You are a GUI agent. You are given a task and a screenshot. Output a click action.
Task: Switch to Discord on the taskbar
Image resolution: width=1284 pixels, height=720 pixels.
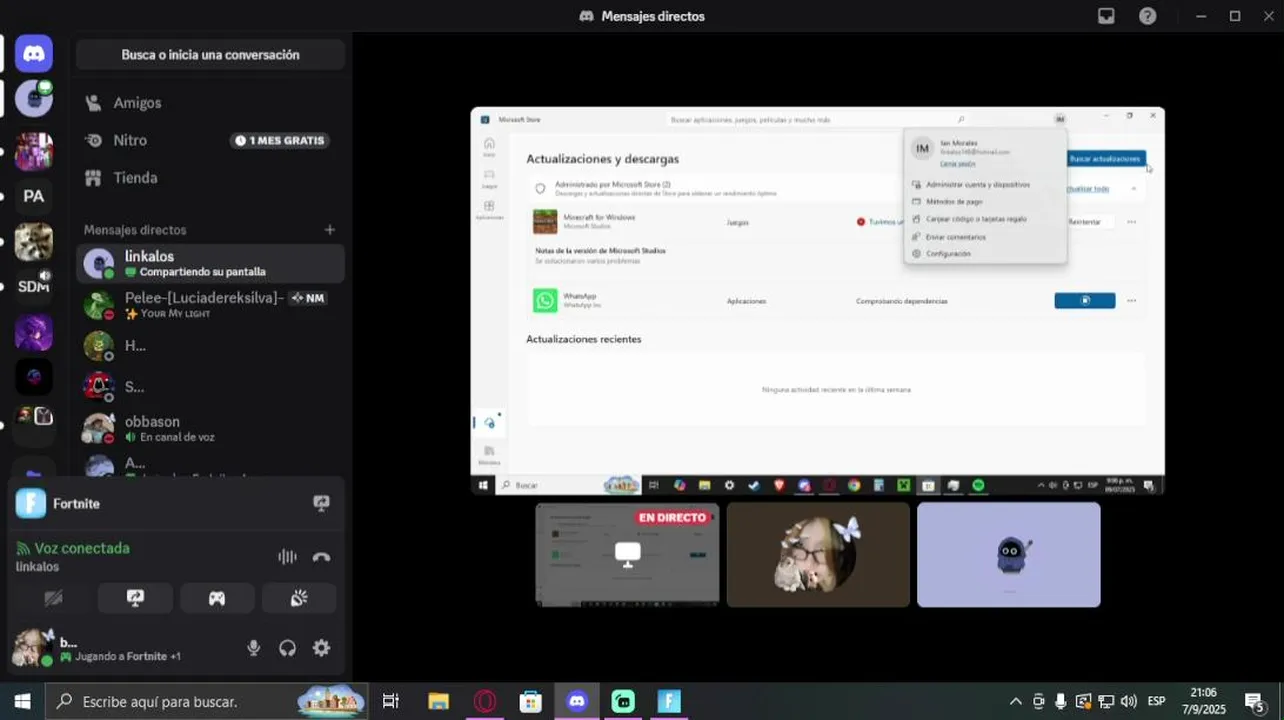(577, 702)
